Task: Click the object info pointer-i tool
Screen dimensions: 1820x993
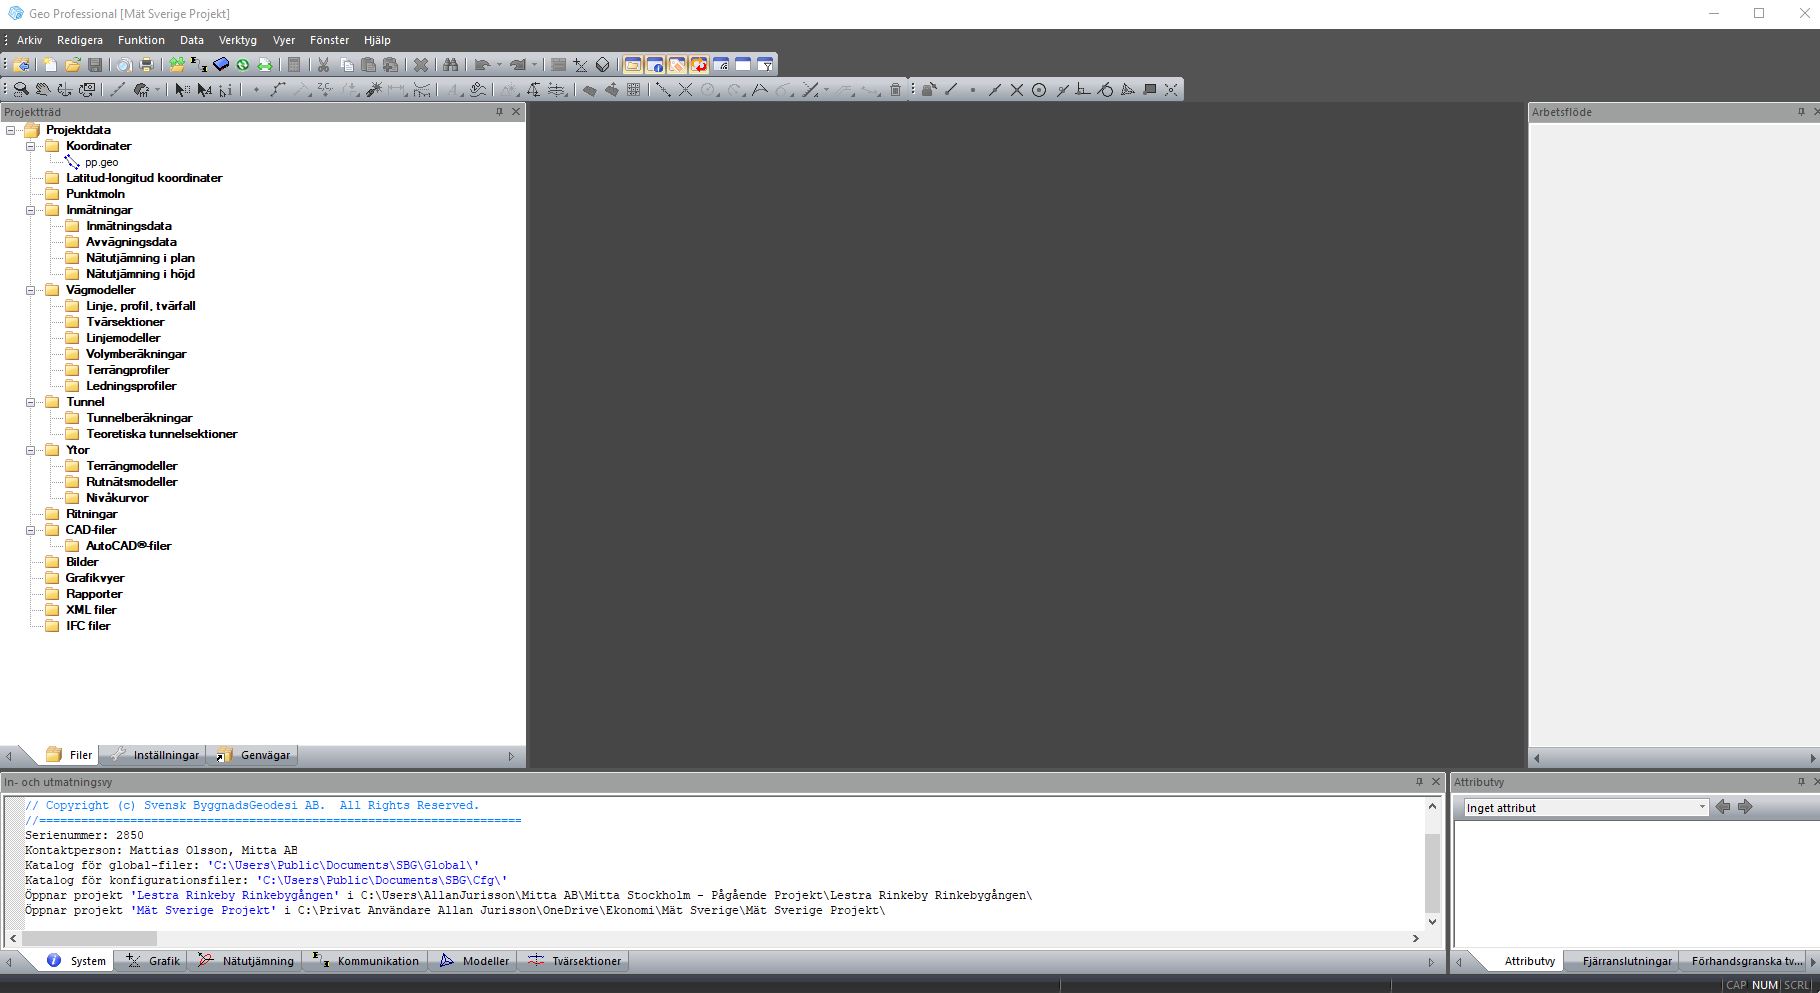Action: (x=225, y=89)
